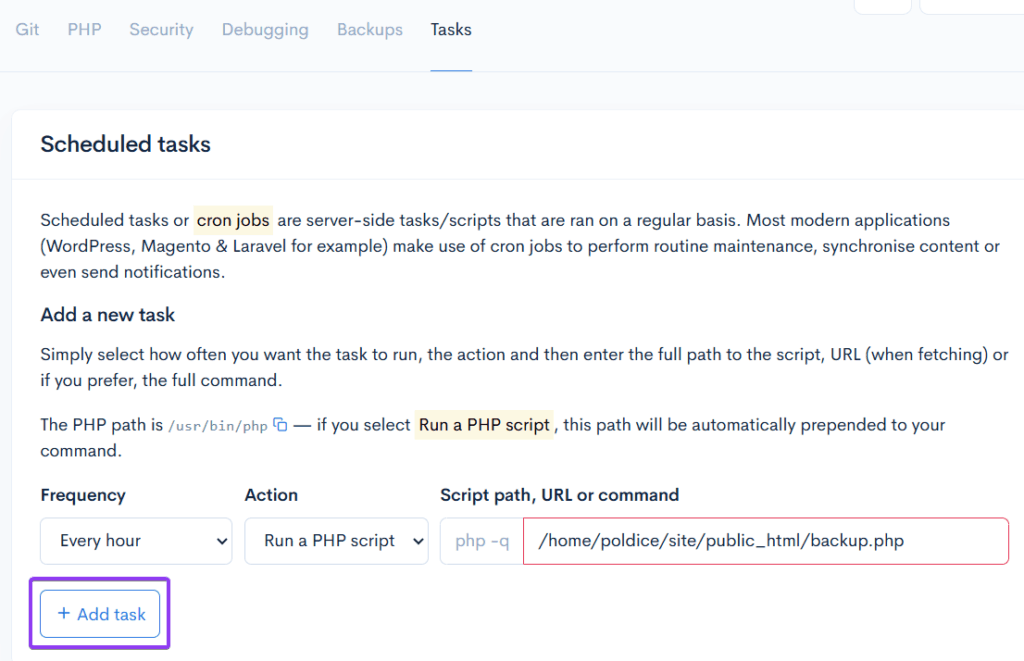Go to the Security tab
The image size is (1024, 661).
pyautogui.click(x=161, y=29)
